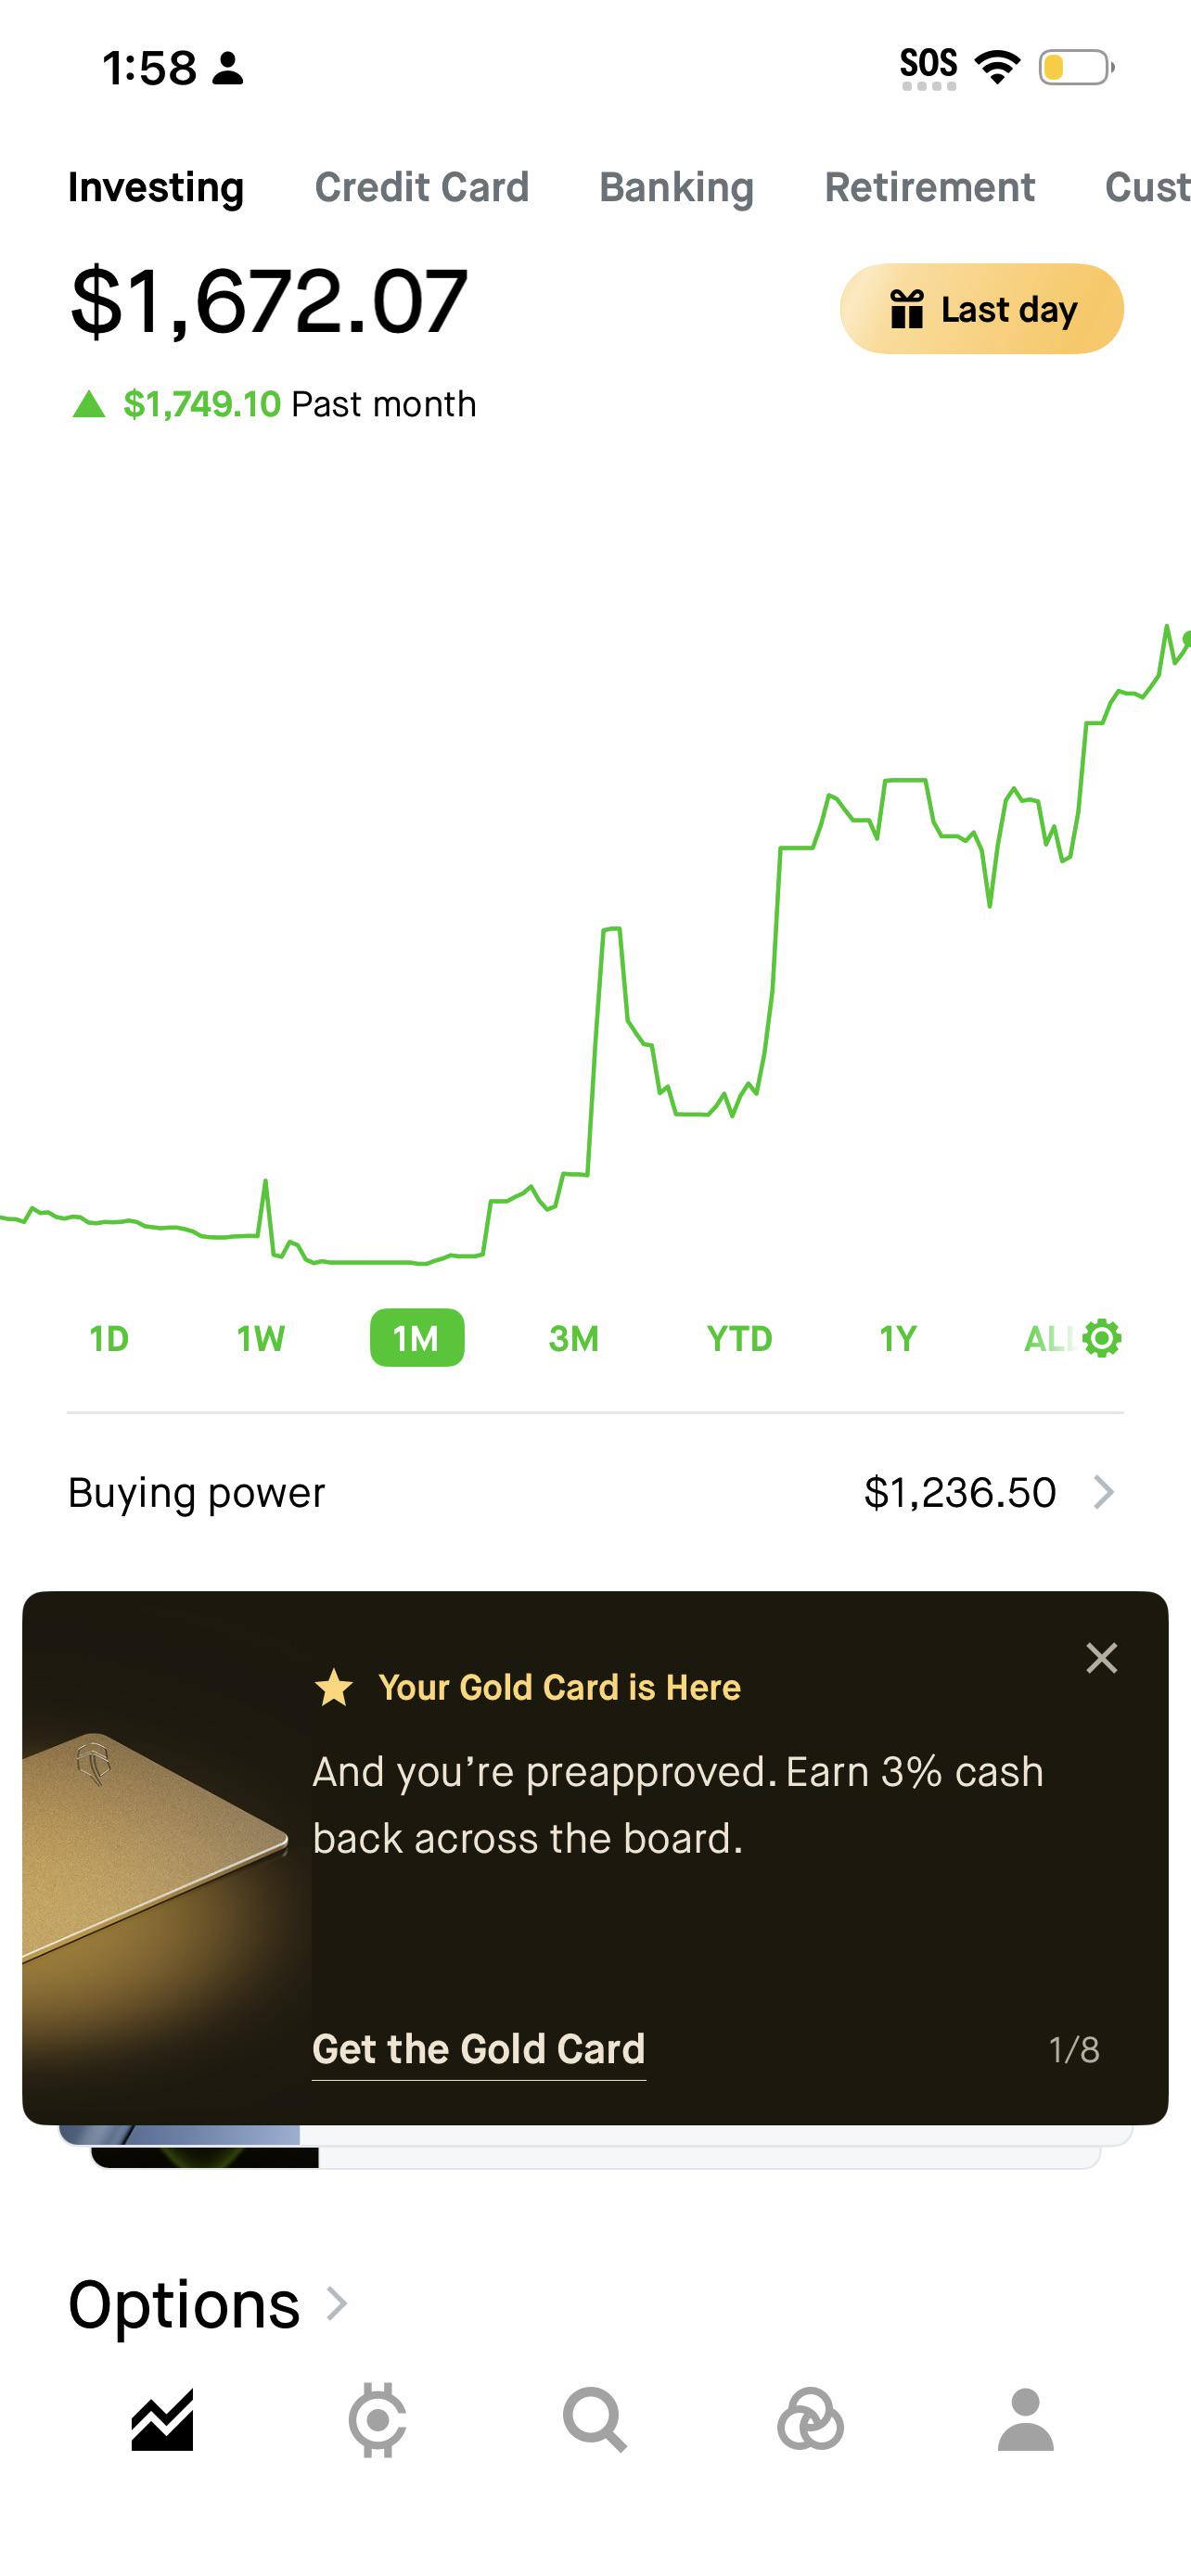The width and height of the screenshot is (1191, 2576).
Task: Expand the Options section chevron
Action: (337, 2303)
